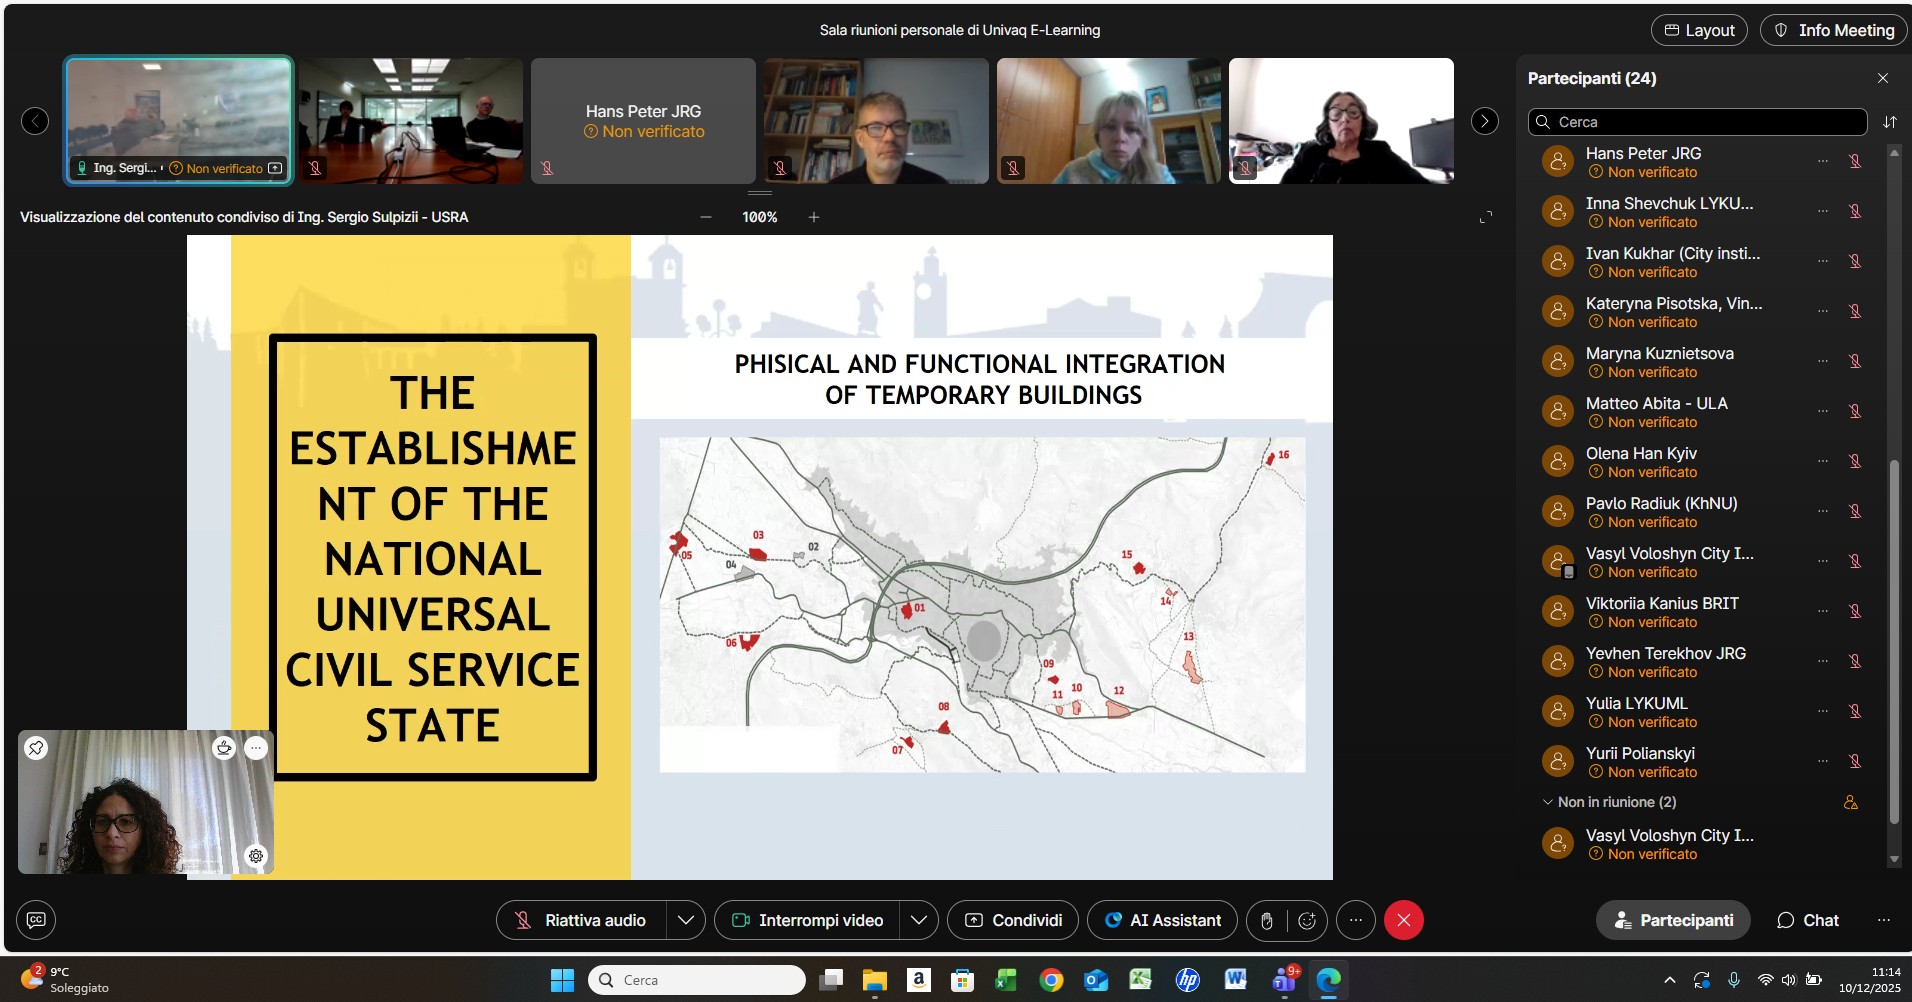Collapse the Non in riunione section
The height and width of the screenshot is (1002, 1912).
1548,802
